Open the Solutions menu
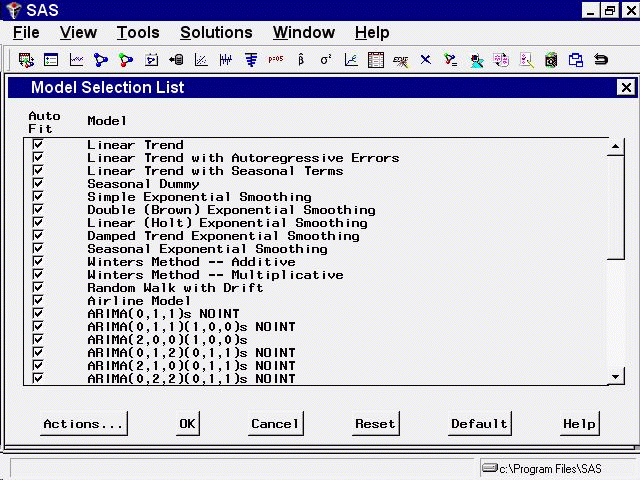Viewport: 640px width, 480px height. point(216,32)
